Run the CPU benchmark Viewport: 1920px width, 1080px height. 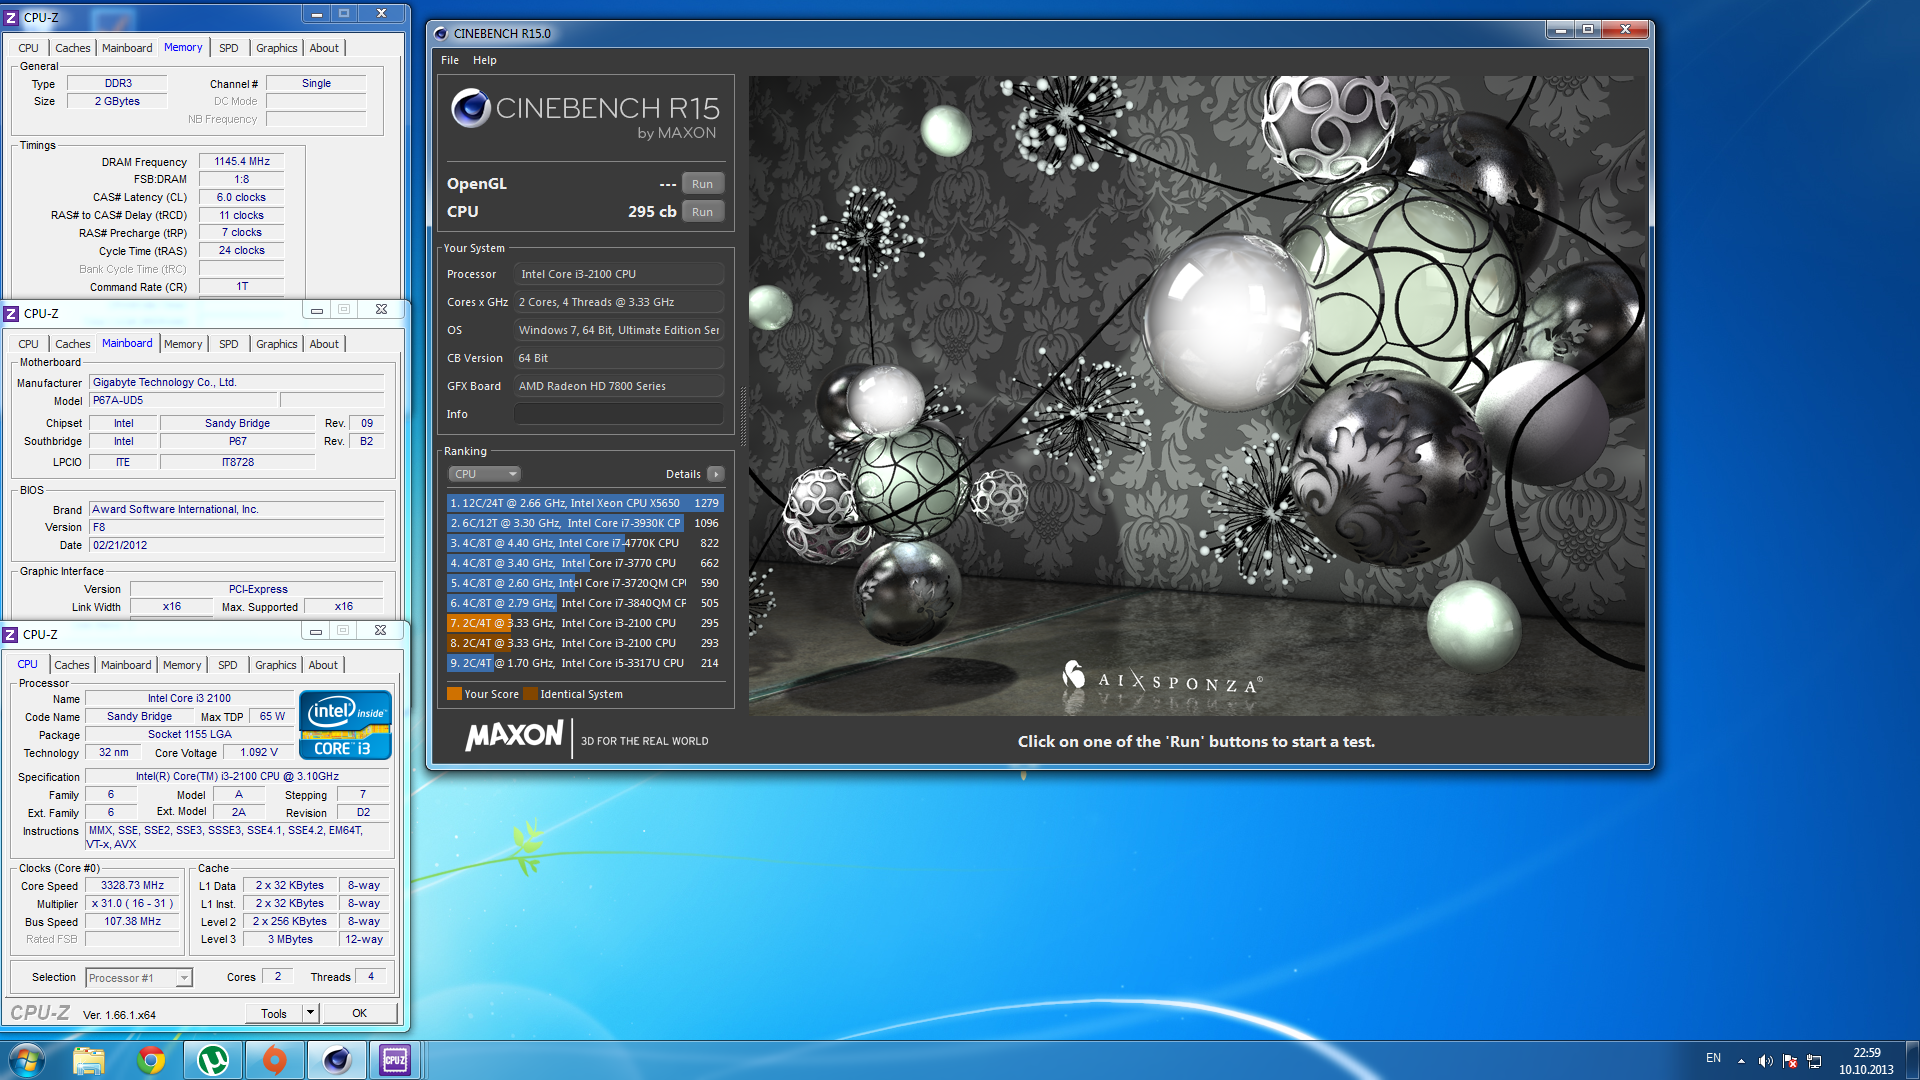click(x=703, y=212)
